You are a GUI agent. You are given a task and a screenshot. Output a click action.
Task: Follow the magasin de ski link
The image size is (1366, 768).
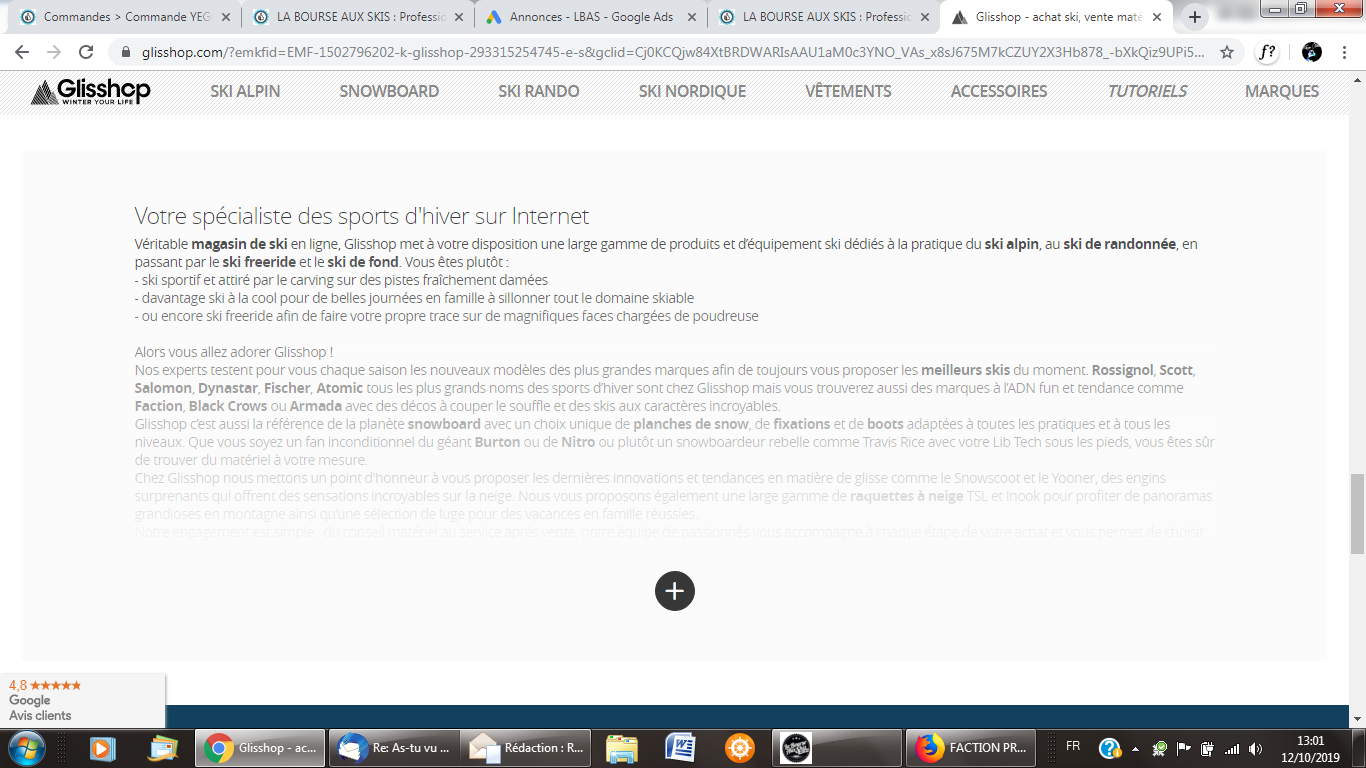[240, 244]
